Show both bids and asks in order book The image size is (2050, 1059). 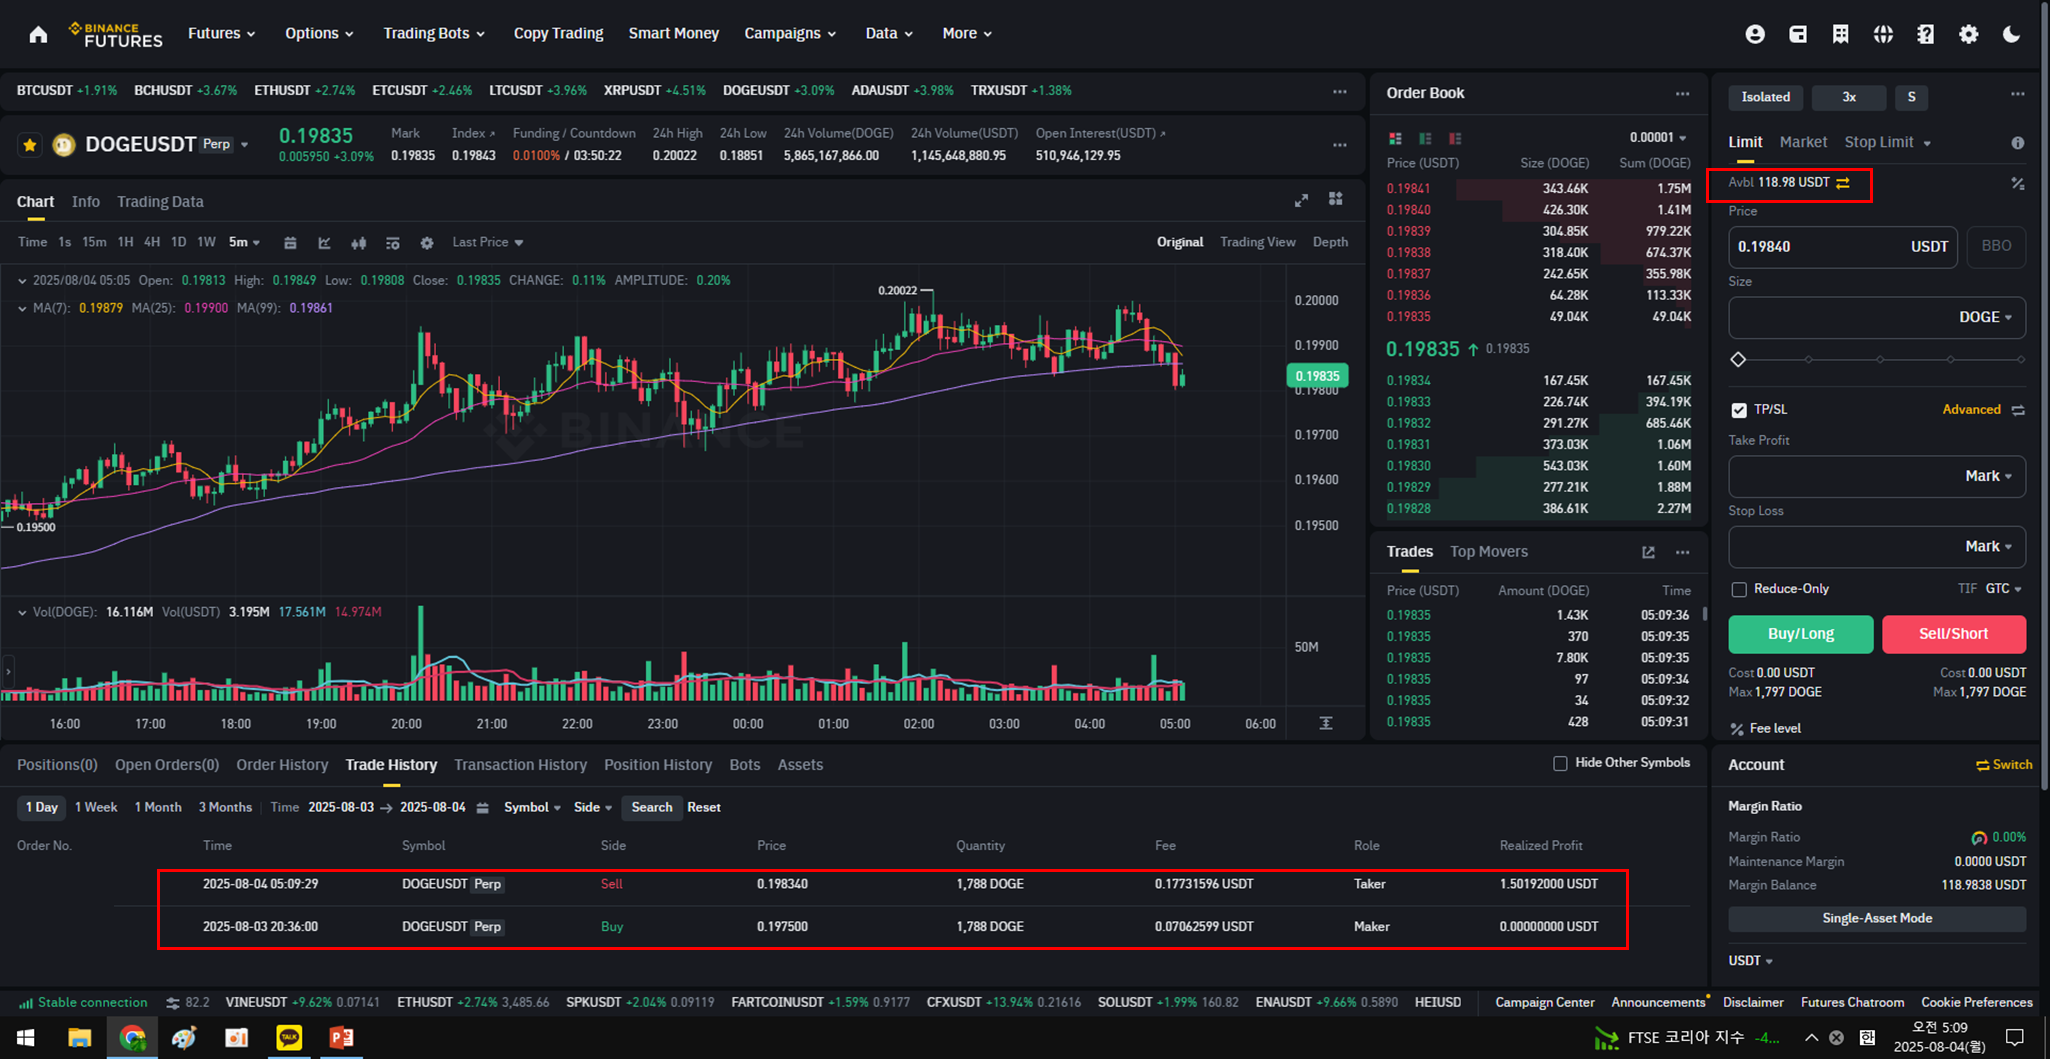pos(1395,138)
